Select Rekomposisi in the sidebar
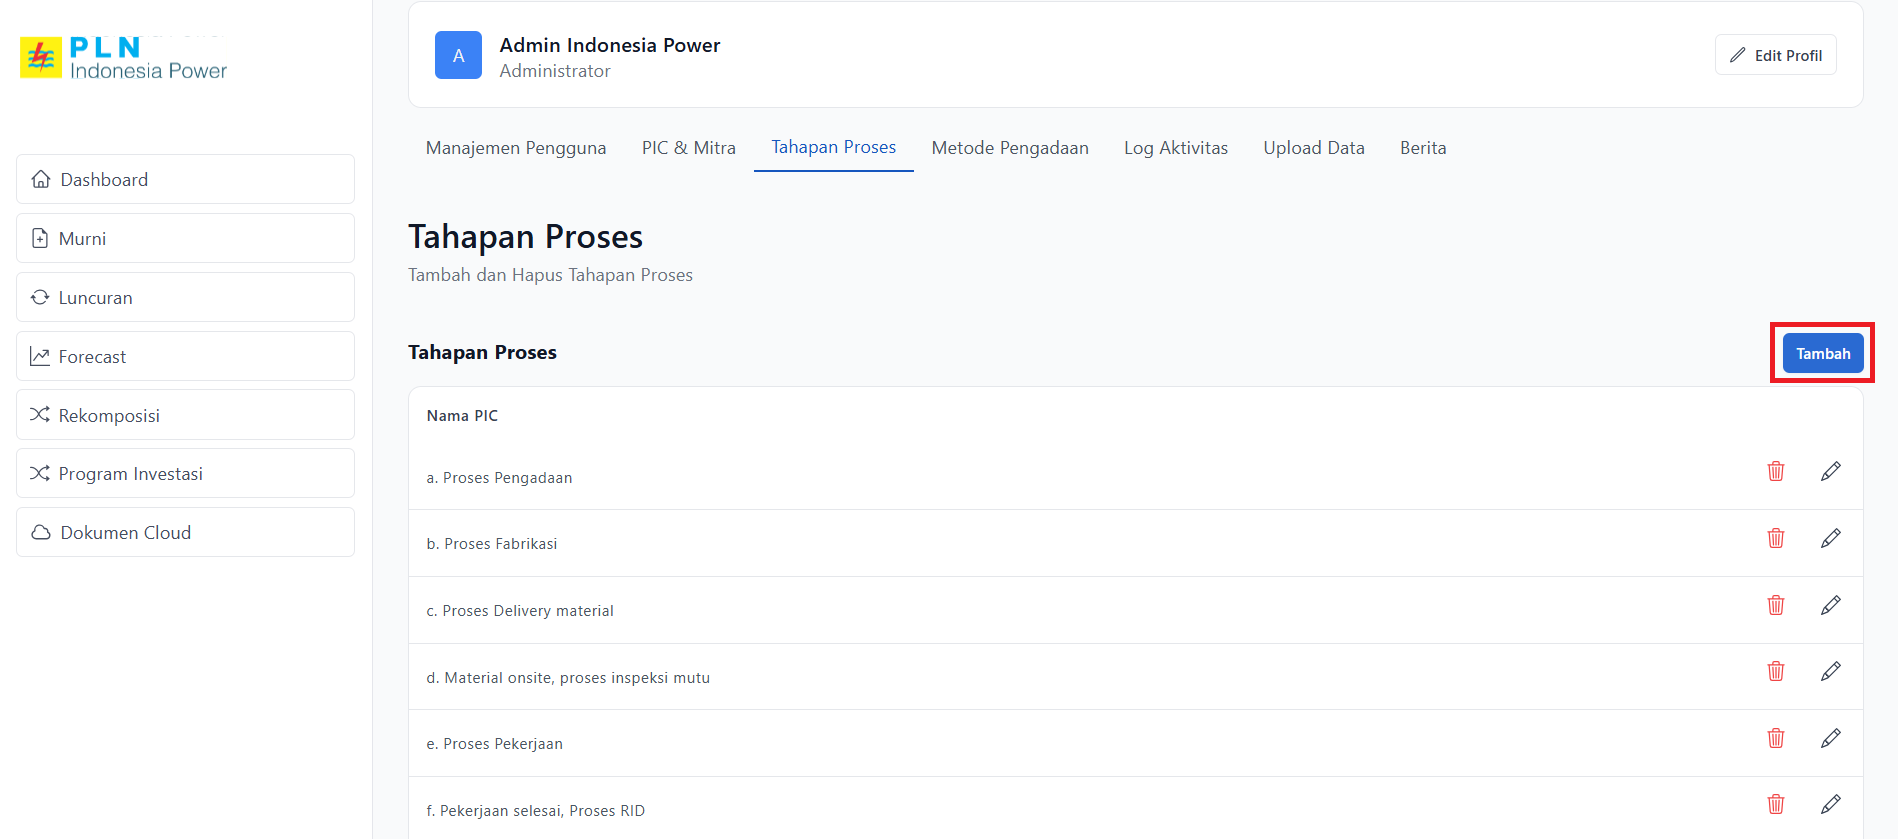Screen dimensions: 1898x839 click(185, 415)
